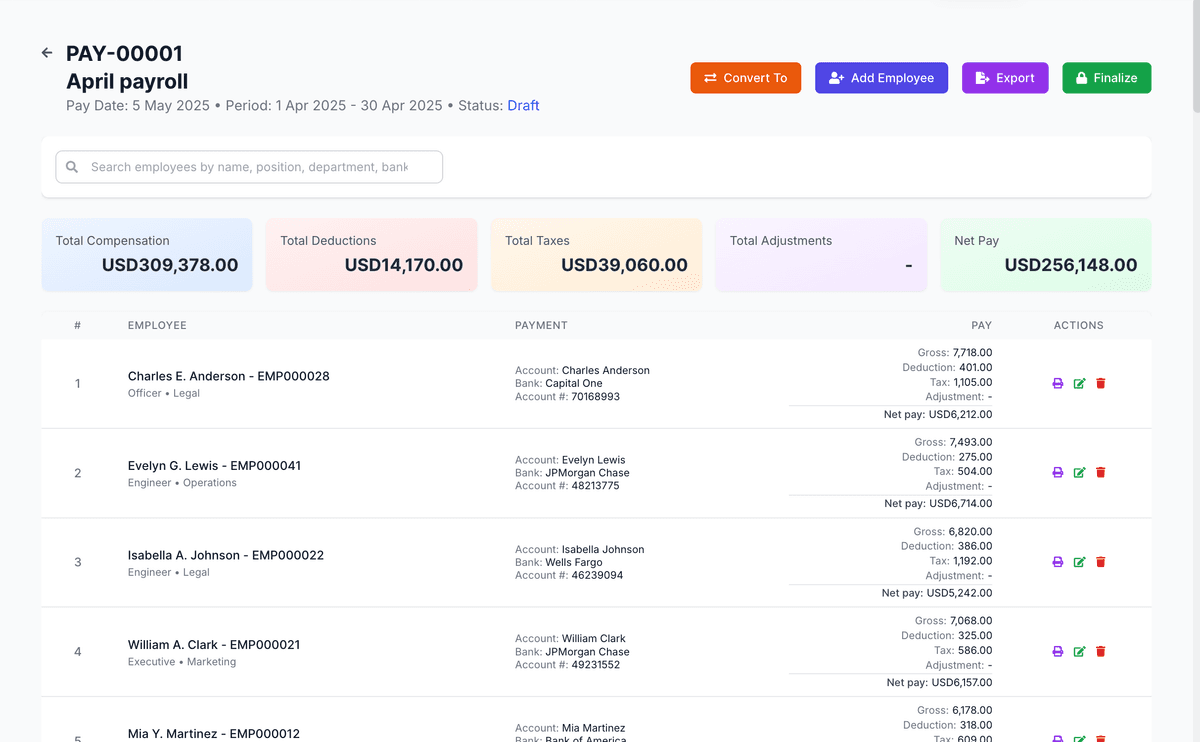This screenshot has height=742, width=1200.
Task: Print payslip for Isabella A. Johnson
Action: [1058, 562]
